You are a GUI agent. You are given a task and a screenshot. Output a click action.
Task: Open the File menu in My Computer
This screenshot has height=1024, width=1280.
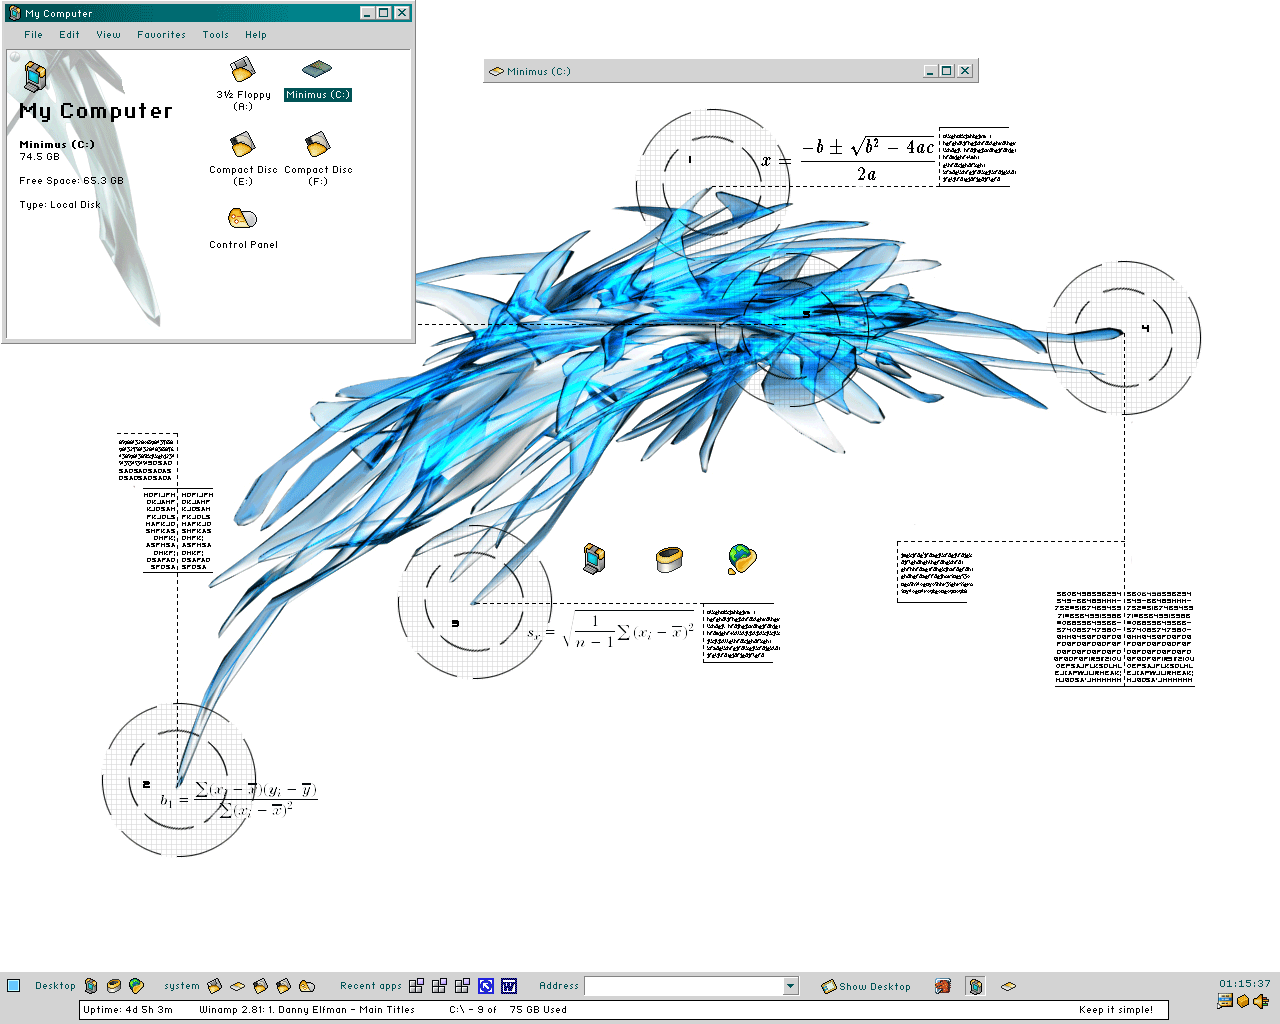[x=34, y=35]
